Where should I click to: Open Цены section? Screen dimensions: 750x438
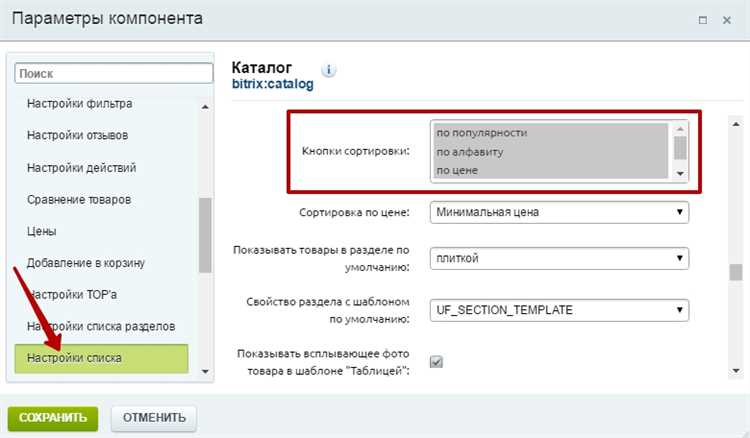click(x=42, y=231)
